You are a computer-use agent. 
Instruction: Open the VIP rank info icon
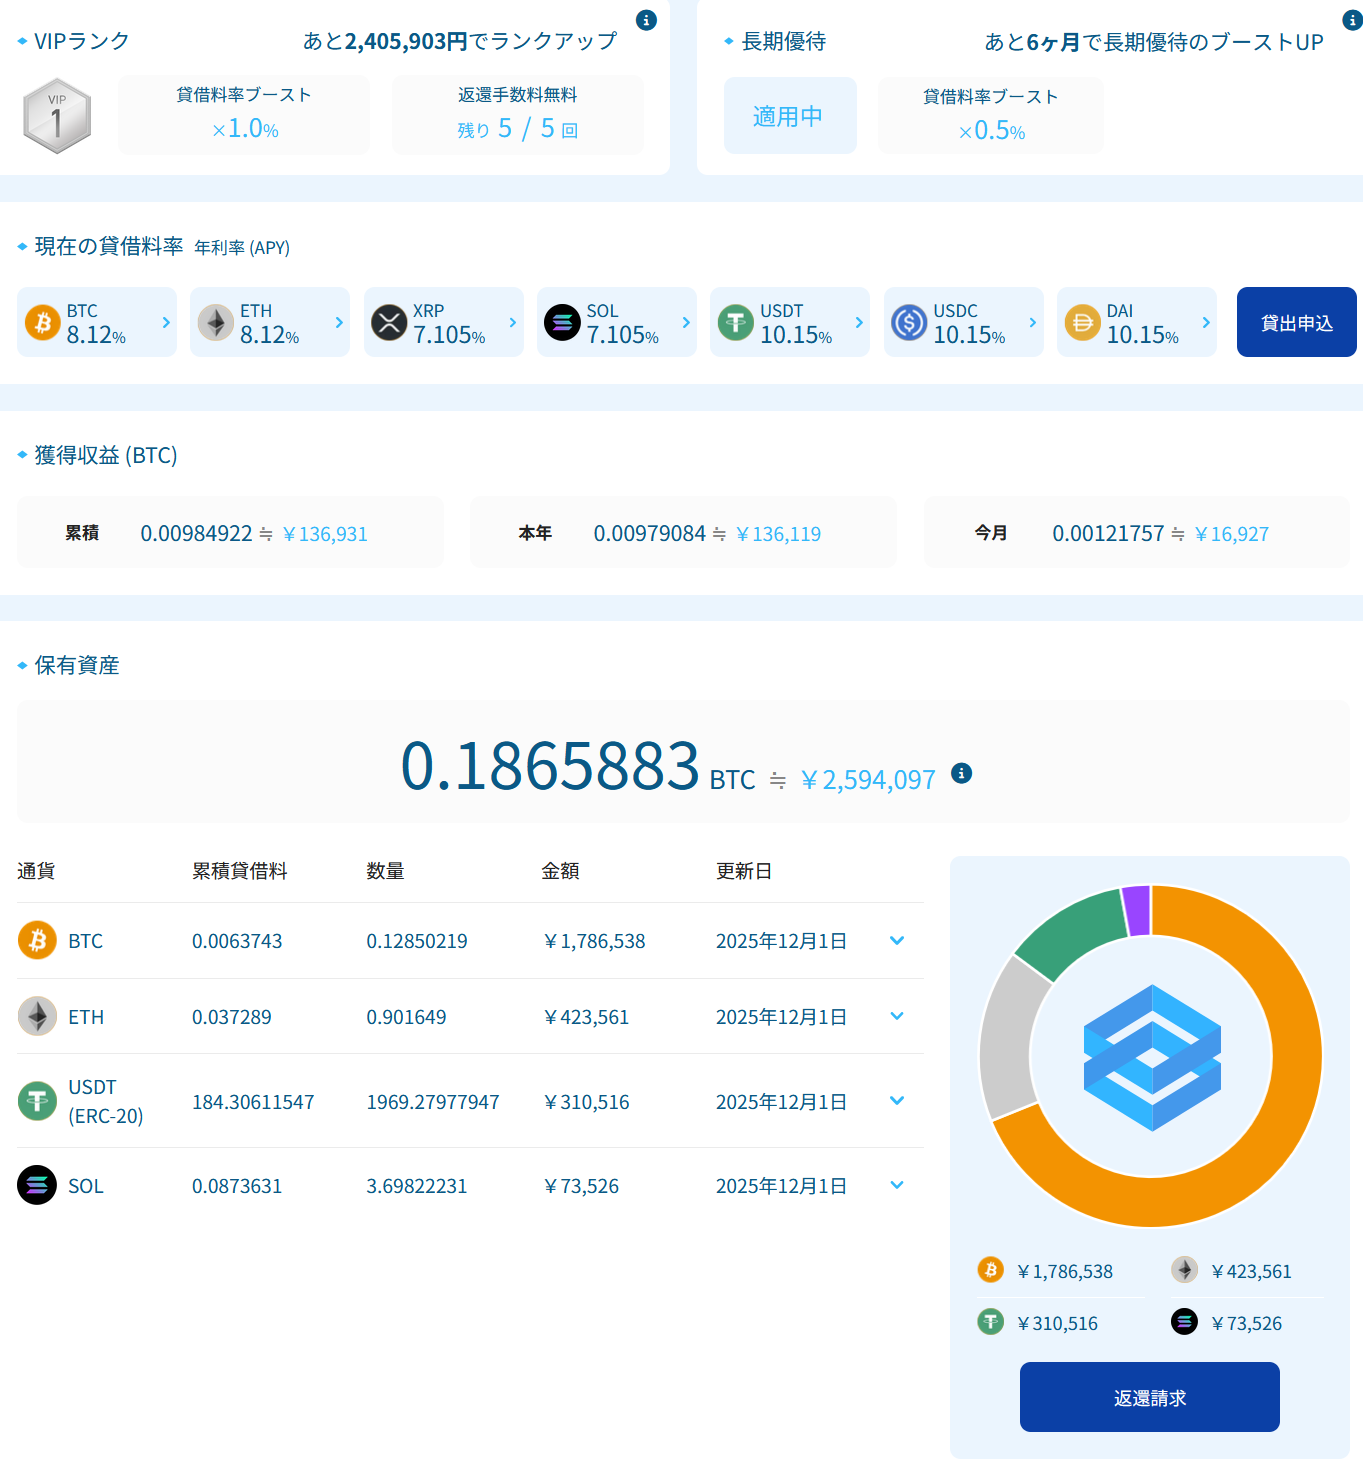[647, 20]
